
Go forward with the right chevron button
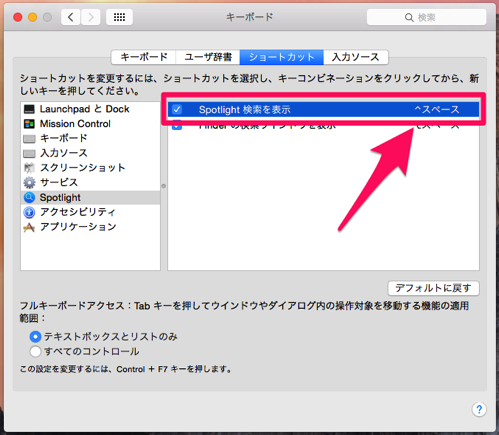point(90,17)
